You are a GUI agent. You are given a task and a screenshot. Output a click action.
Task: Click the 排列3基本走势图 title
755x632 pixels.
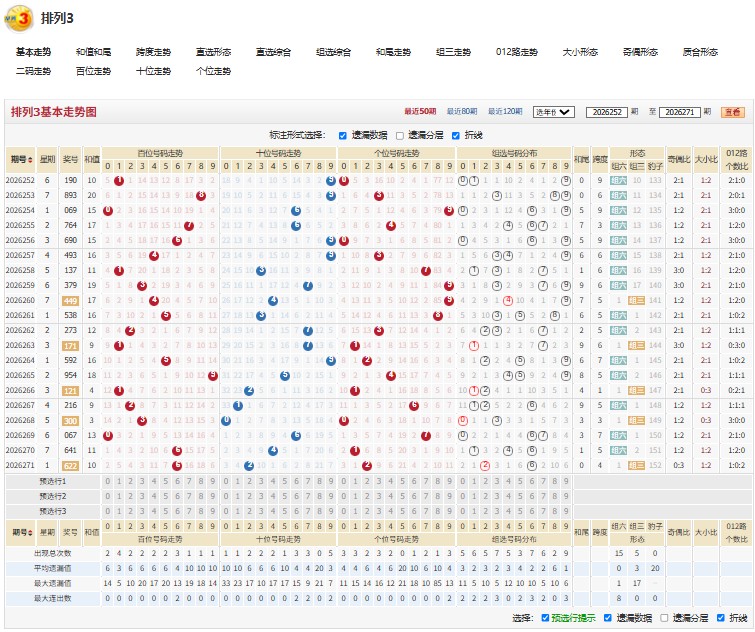(53, 112)
